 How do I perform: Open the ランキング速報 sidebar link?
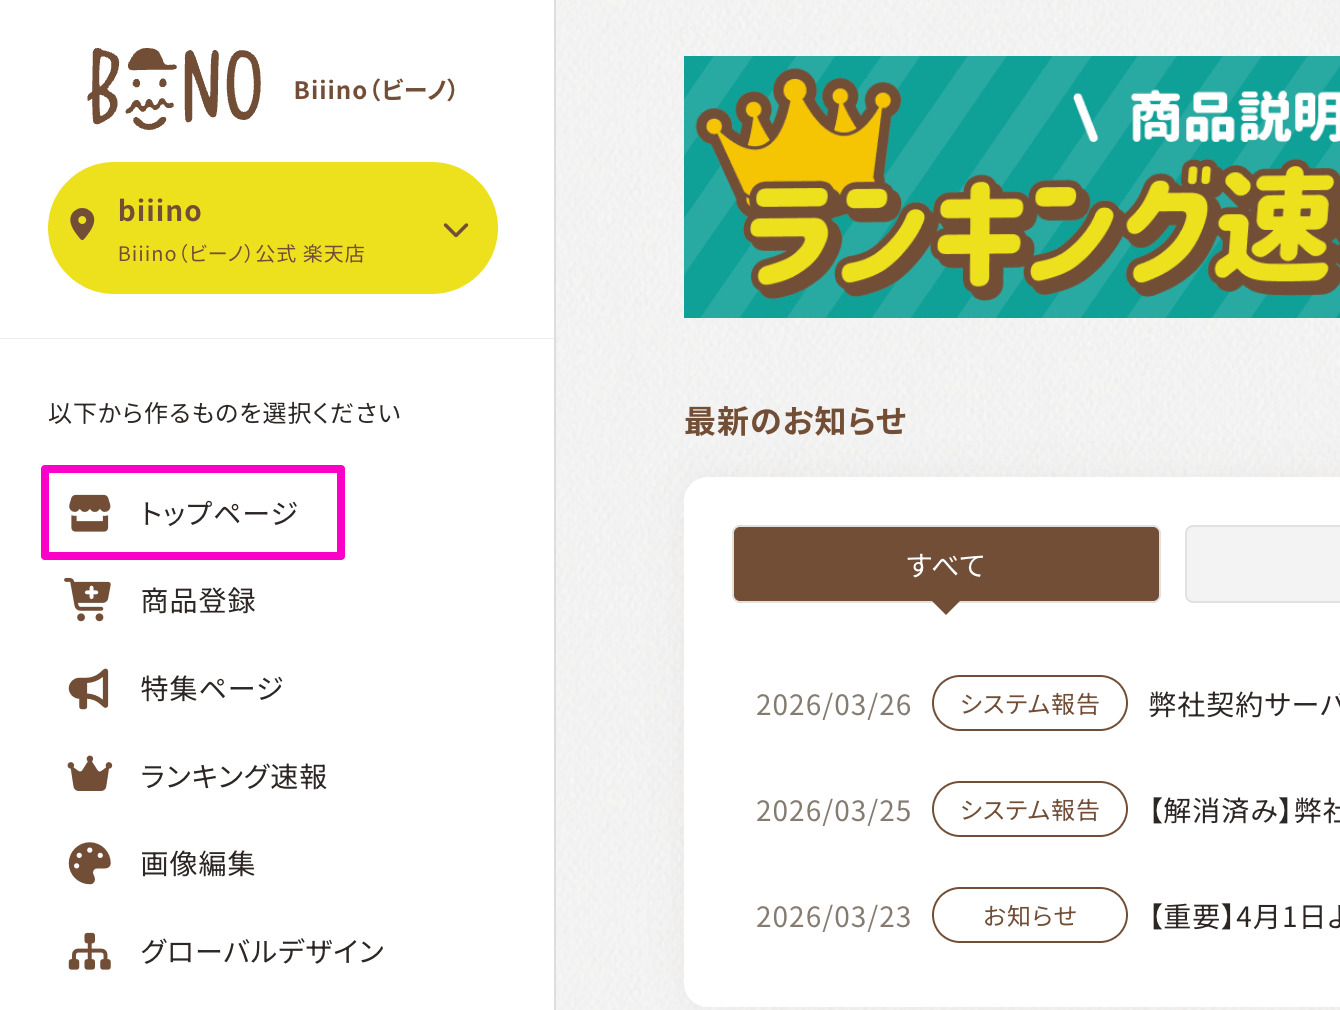pos(234,776)
